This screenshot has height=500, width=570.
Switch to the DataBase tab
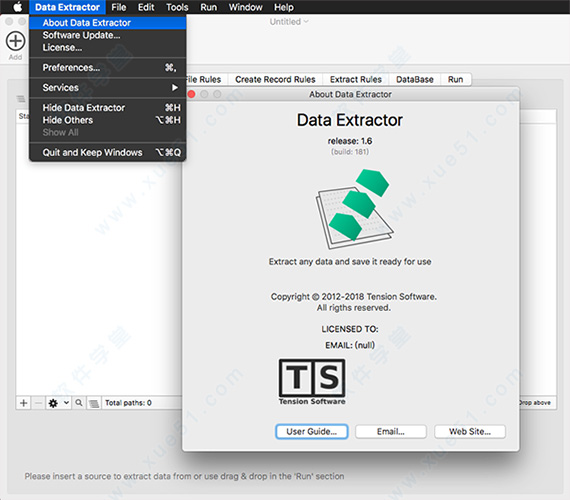coord(415,79)
